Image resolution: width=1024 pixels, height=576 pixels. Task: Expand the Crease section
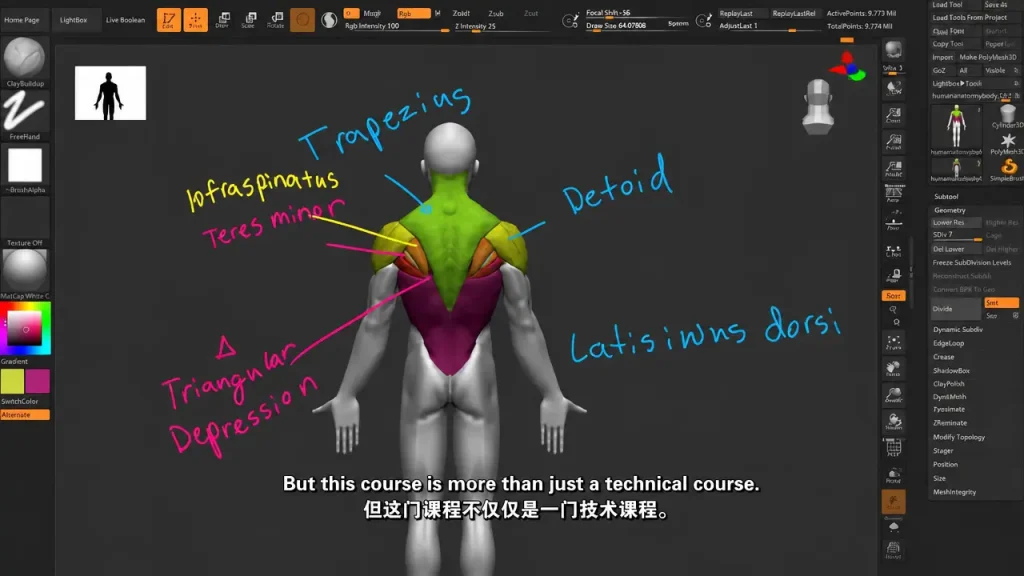click(x=944, y=357)
